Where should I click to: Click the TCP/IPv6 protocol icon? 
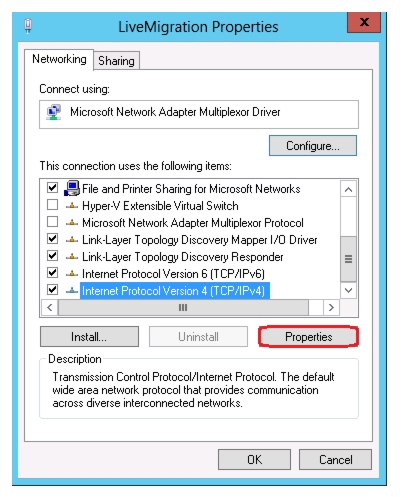72,274
